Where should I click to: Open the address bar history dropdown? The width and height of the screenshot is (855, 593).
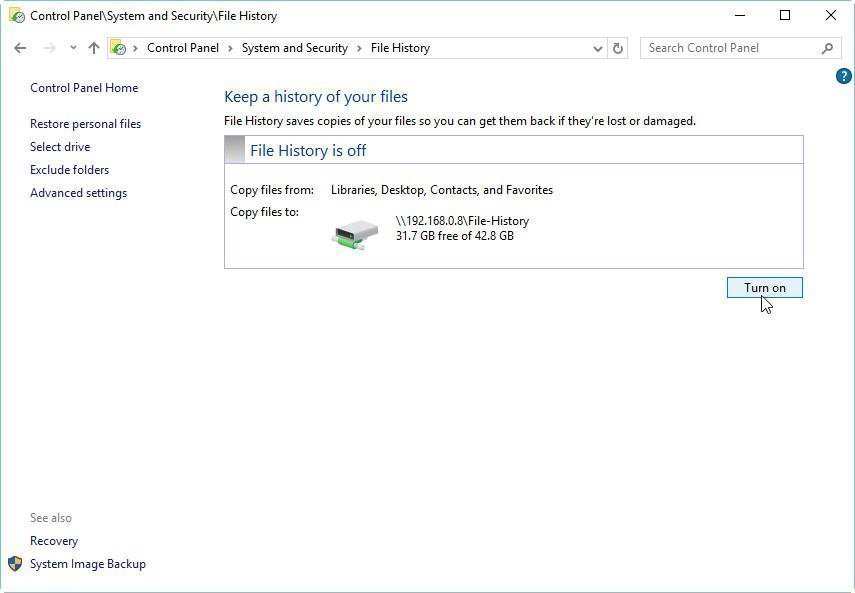click(x=598, y=49)
